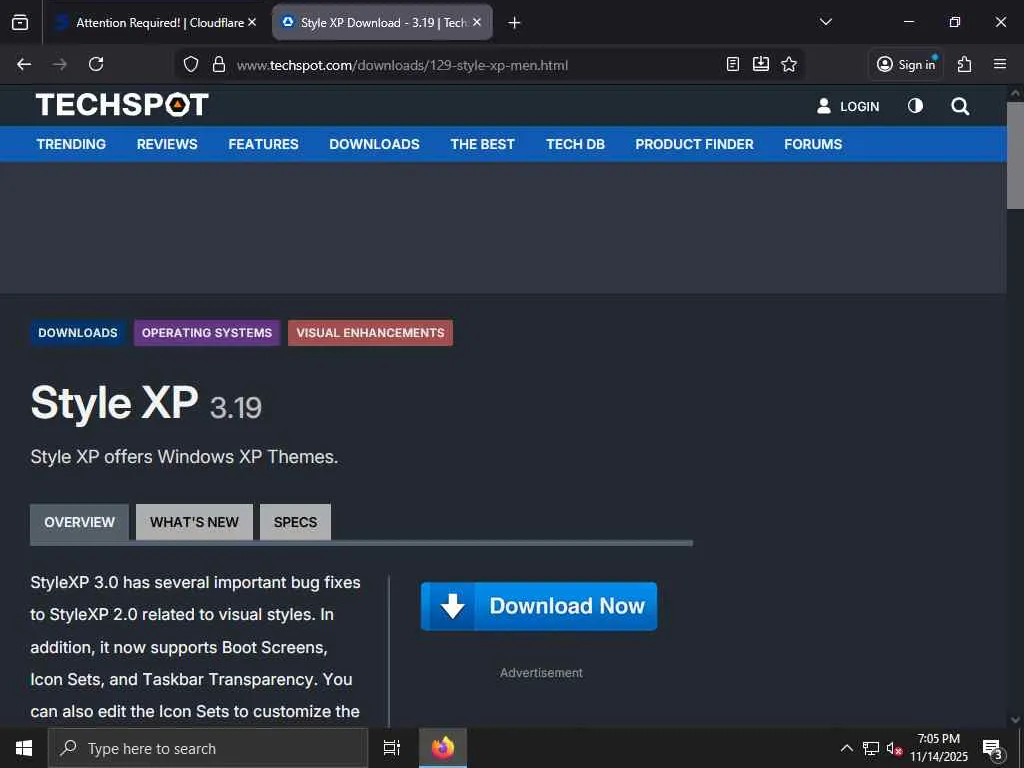1024x768 pixels.
Task: Click 'Style XP offers Windows XP Themes.' text
Action: coord(184,456)
